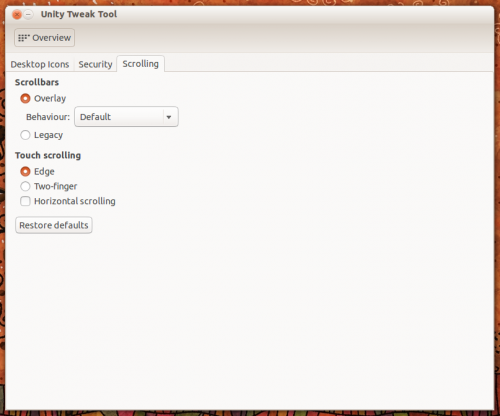Image resolution: width=500 pixels, height=416 pixels.
Task: Click the Unity Tweak Tool window title
Action: 79,14
